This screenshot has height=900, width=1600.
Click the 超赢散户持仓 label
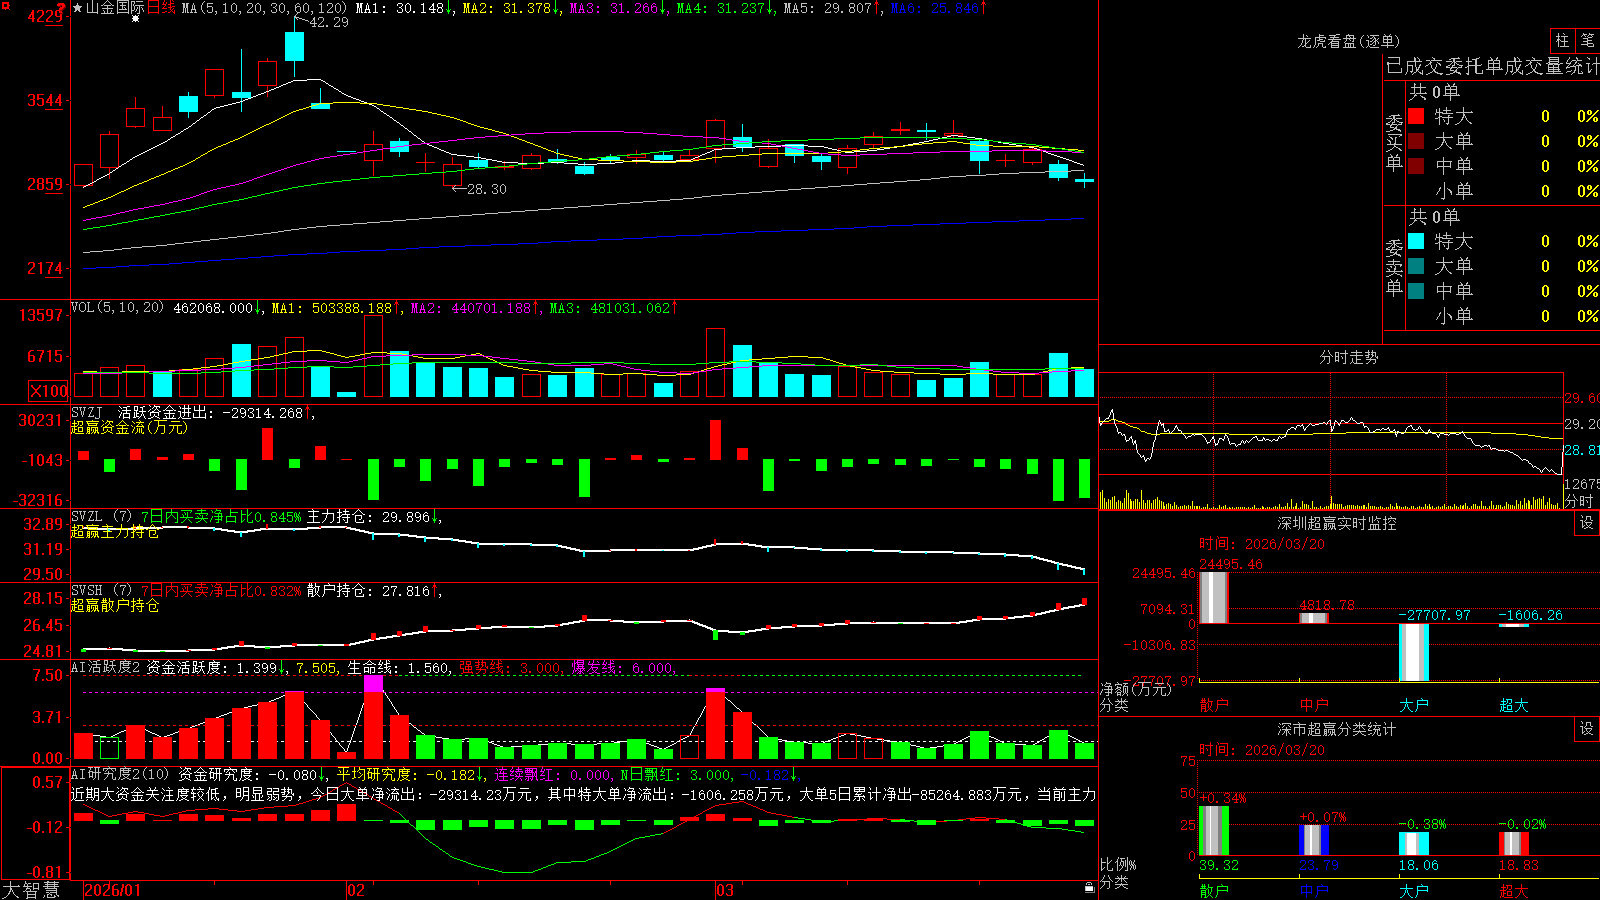[x=115, y=606]
